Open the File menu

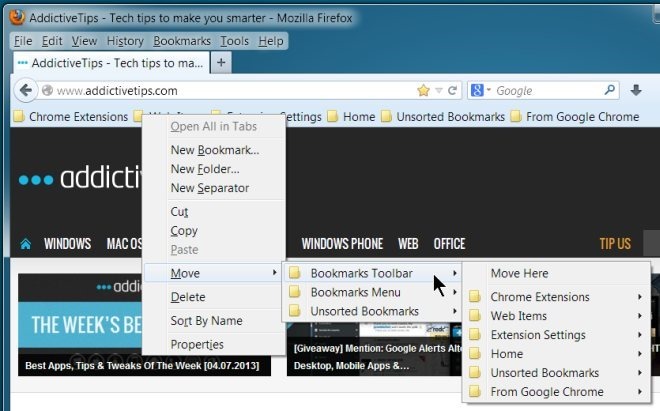23,41
